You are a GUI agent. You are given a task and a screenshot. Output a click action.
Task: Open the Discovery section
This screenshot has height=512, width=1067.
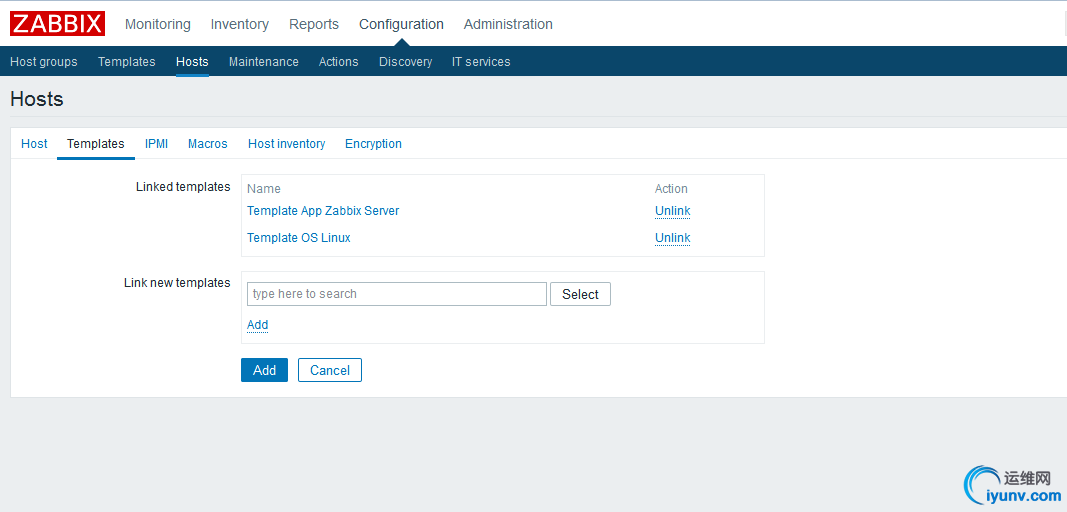[x=406, y=62]
